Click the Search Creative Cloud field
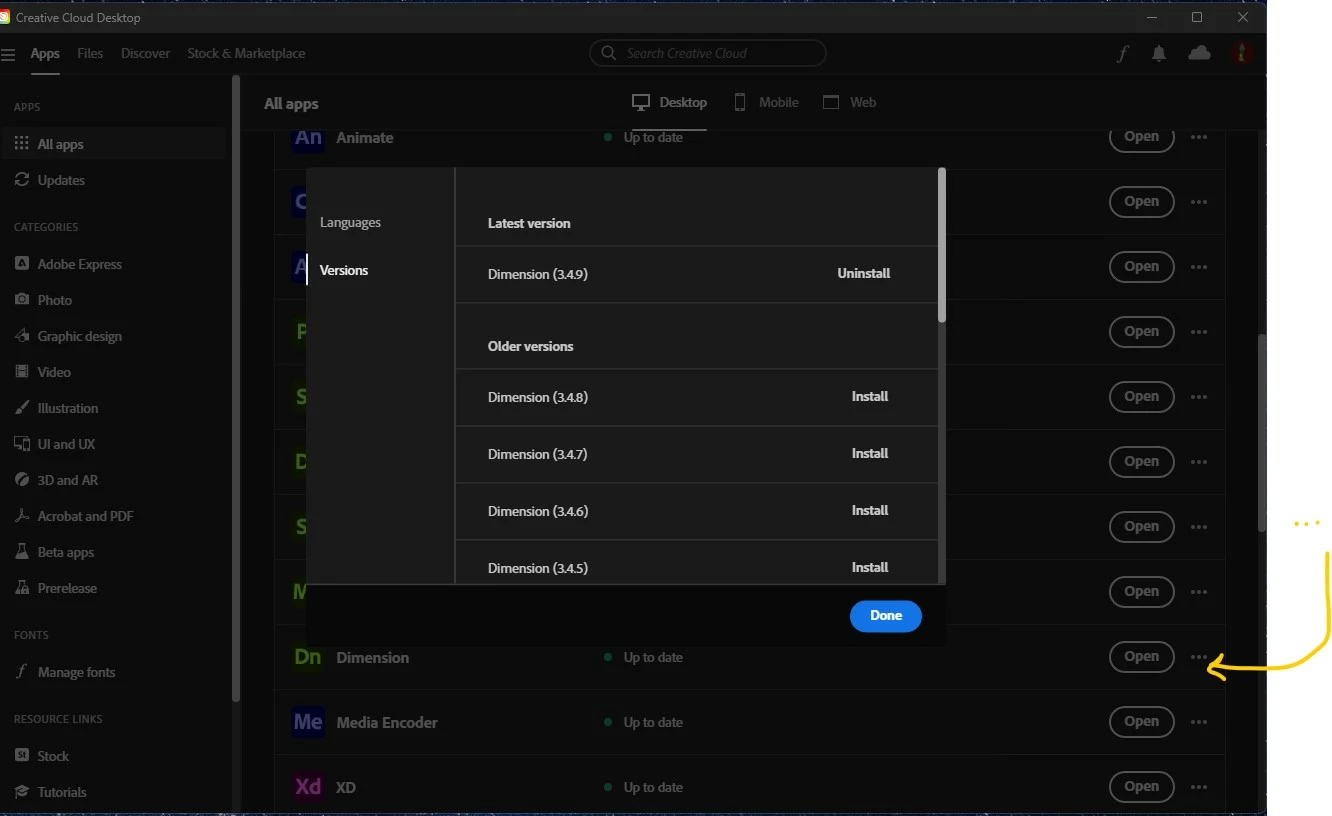The width and height of the screenshot is (1332, 816). tap(708, 53)
